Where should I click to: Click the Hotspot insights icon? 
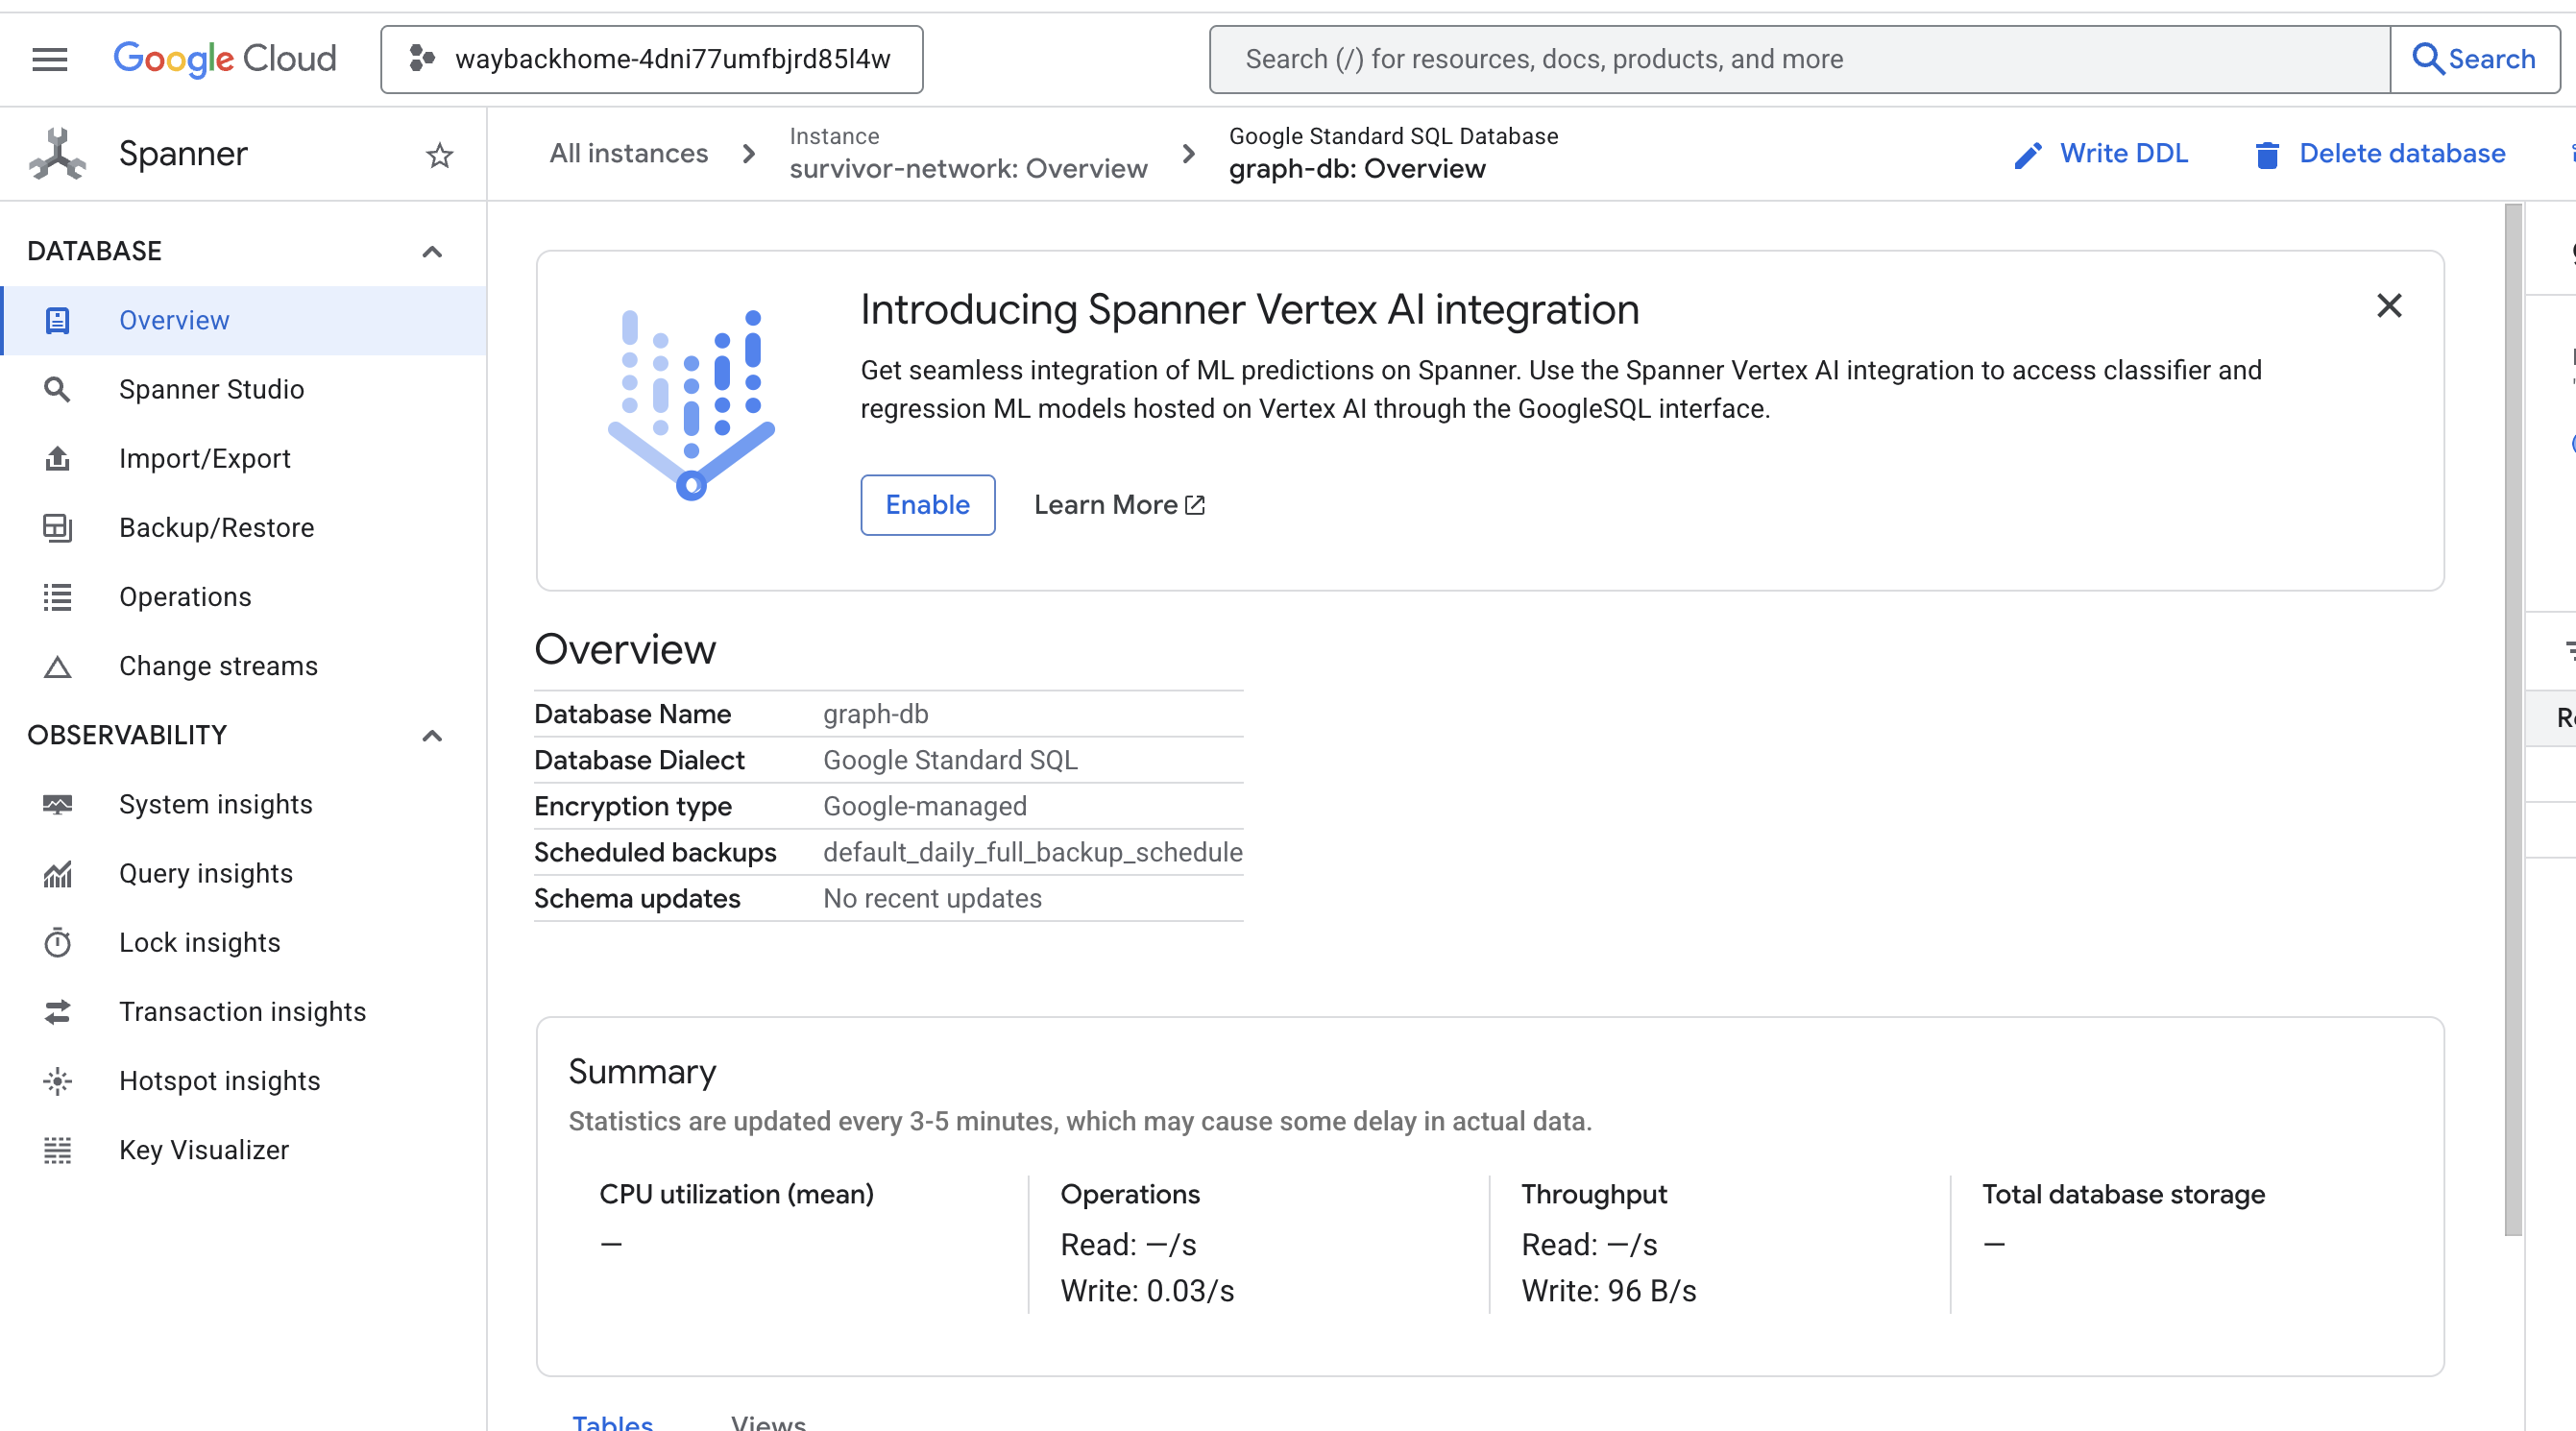57,1081
